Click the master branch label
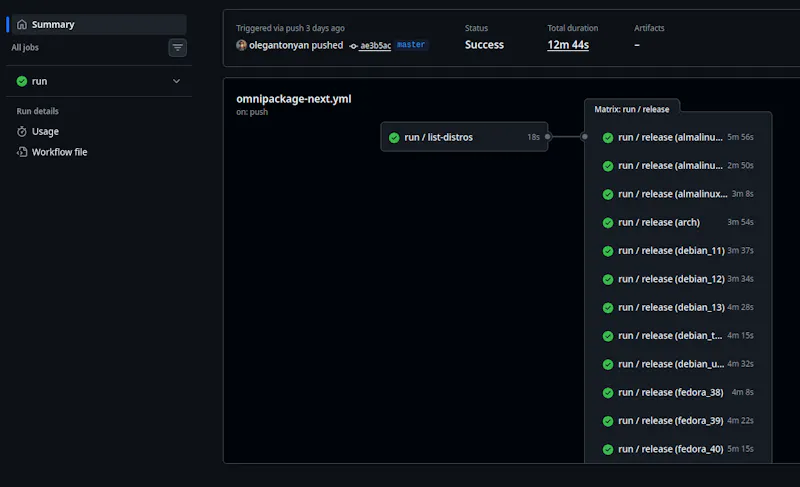This screenshot has height=487, width=800. pyautogui.click(x=411, y=45)
